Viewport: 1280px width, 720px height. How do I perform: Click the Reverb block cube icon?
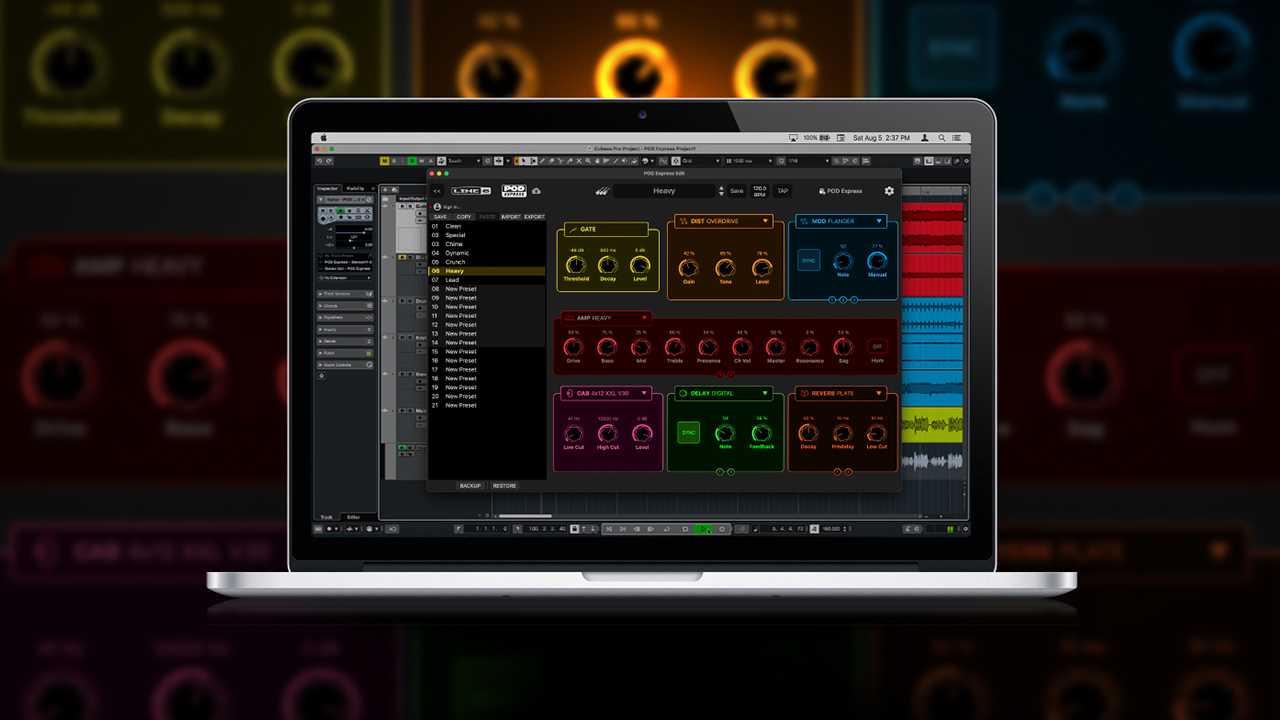[804, 394]
